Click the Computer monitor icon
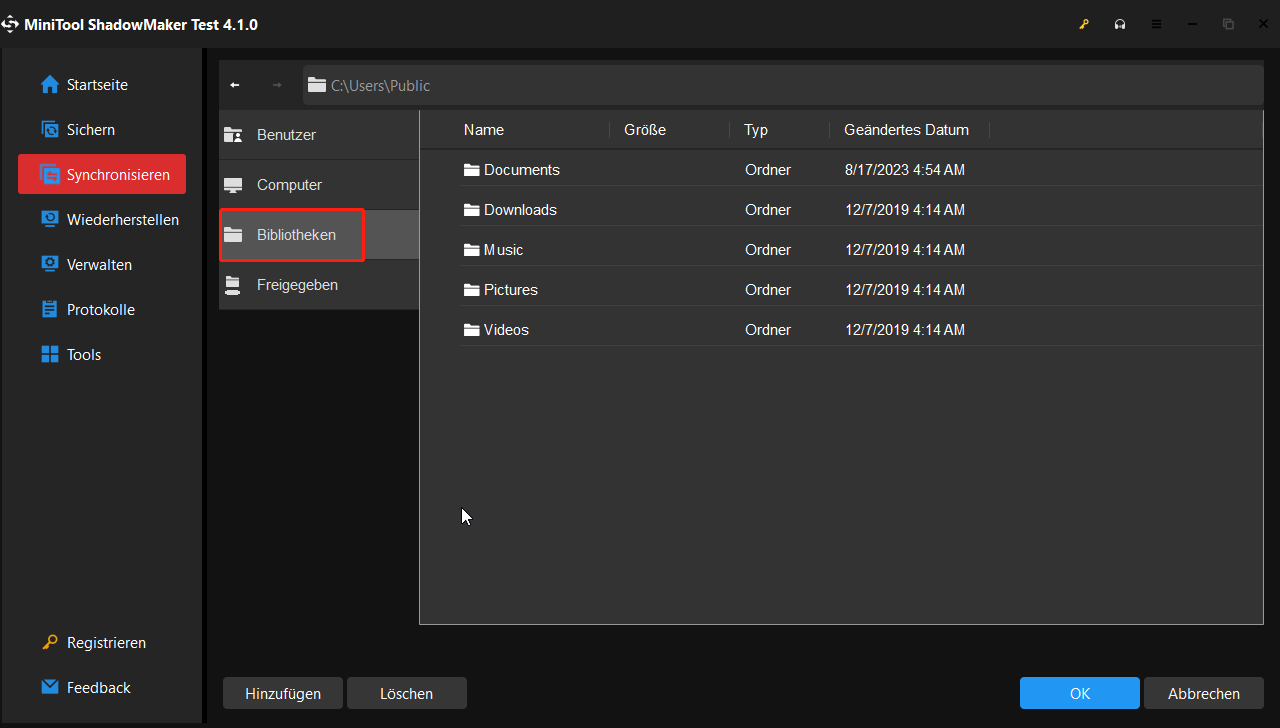The width and height of the screenshot is (1280, 728). pos(233,185)
